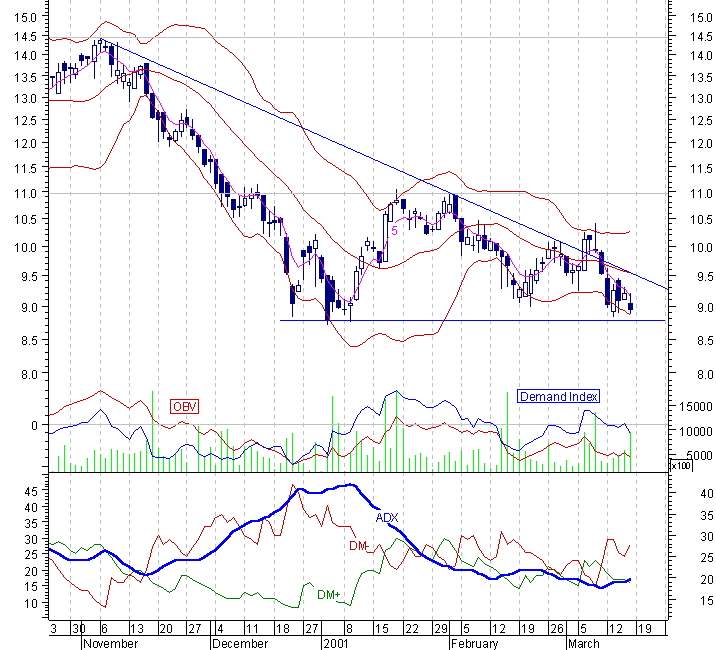Click the 9.0 price on right axis
The width and height of the screenshot is (716, 650).
(x=705, y=307)
